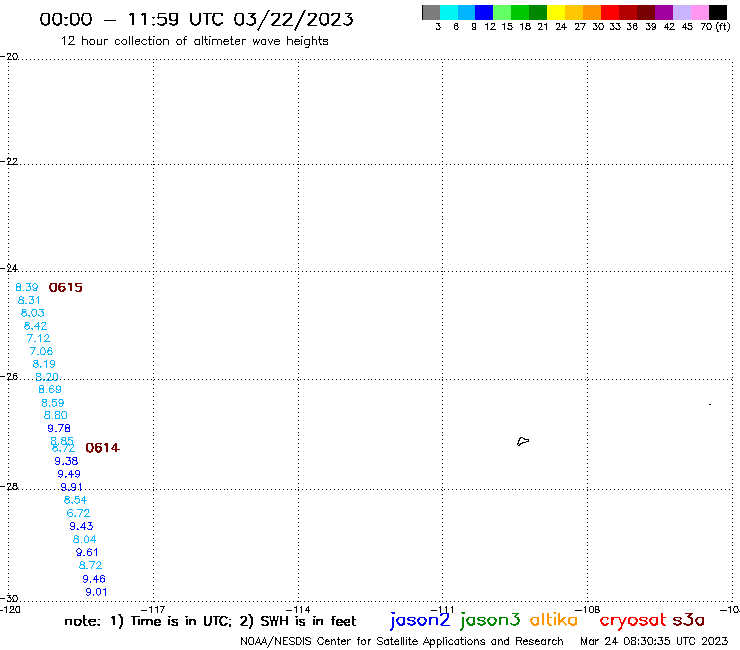The image size is (740, 650).
Task: Select the 8.03 altimeter reading
Action: pyautogui.click(x=33, y=313)
